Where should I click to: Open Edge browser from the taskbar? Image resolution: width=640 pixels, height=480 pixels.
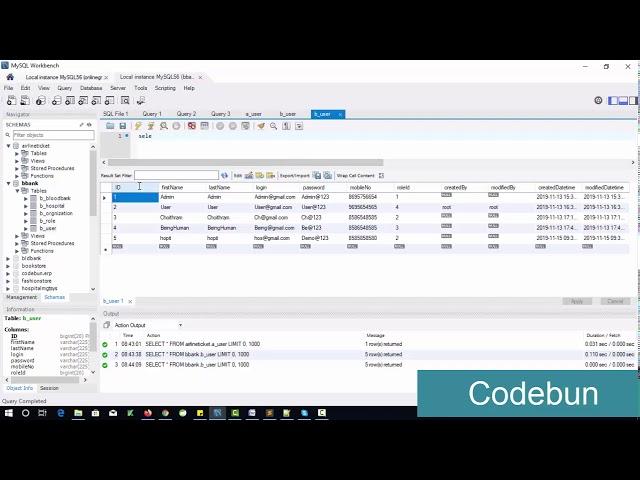[61, 413]
